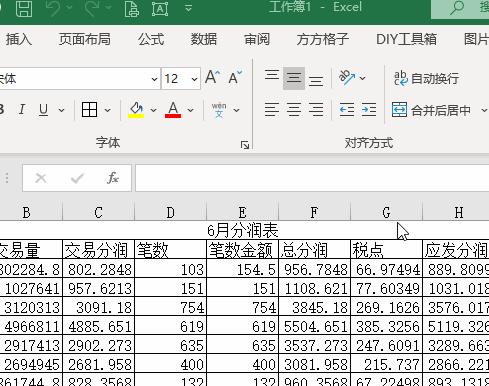Click the 笔数金额 header cell
489x386 pixels.
point(242,249)
